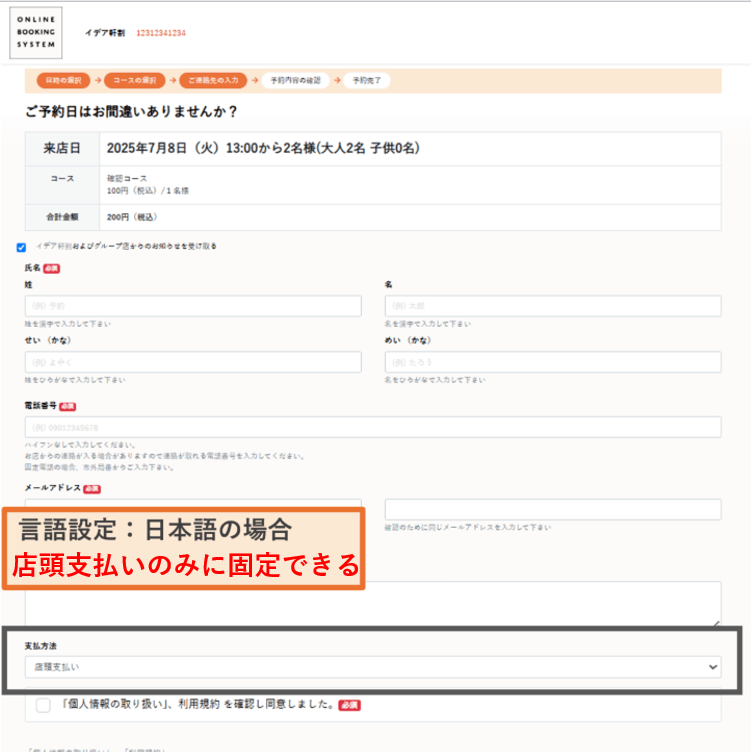This screenshot has width=751, height=752.
Task: Go to the コースの選択 step
Action: point(135,80)
